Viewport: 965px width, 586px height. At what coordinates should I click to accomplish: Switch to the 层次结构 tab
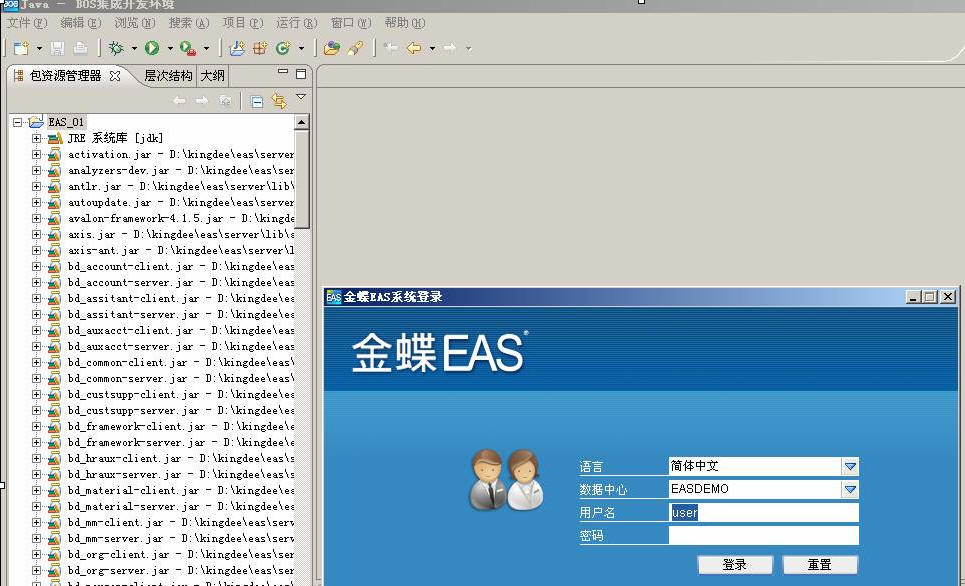click(167, 76)
